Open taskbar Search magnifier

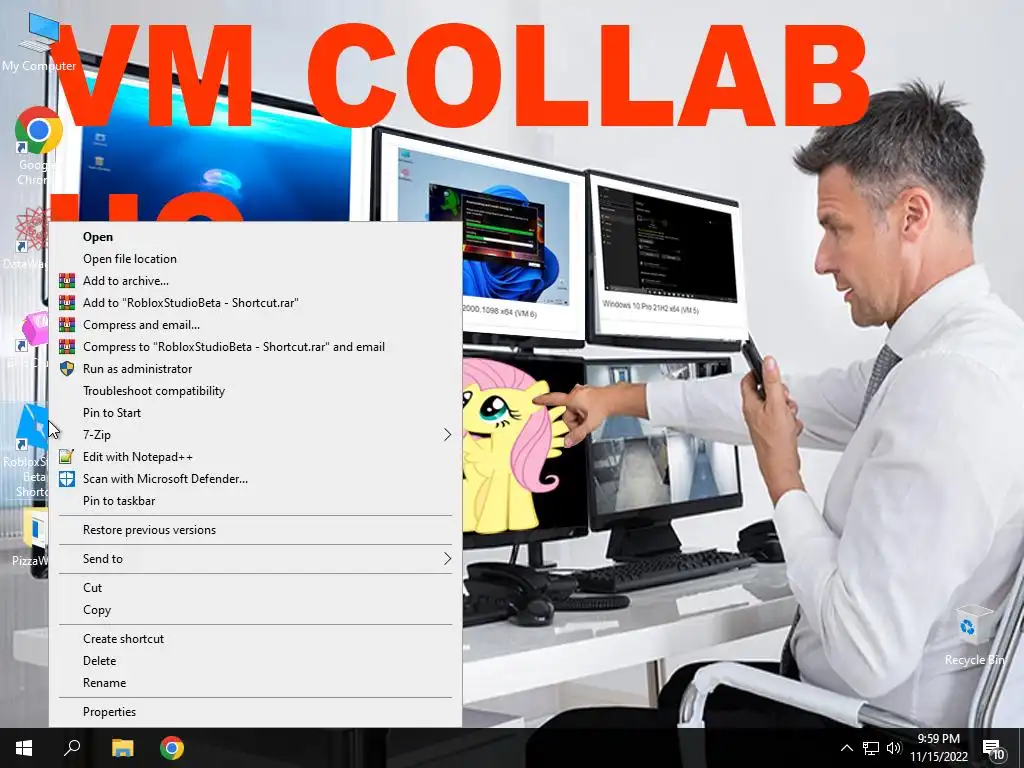click(x=72, y=748)
